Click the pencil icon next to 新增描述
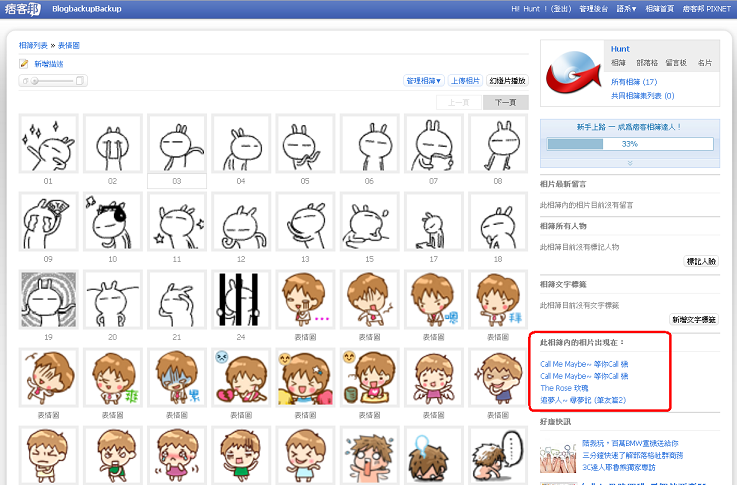 [24, 64]
